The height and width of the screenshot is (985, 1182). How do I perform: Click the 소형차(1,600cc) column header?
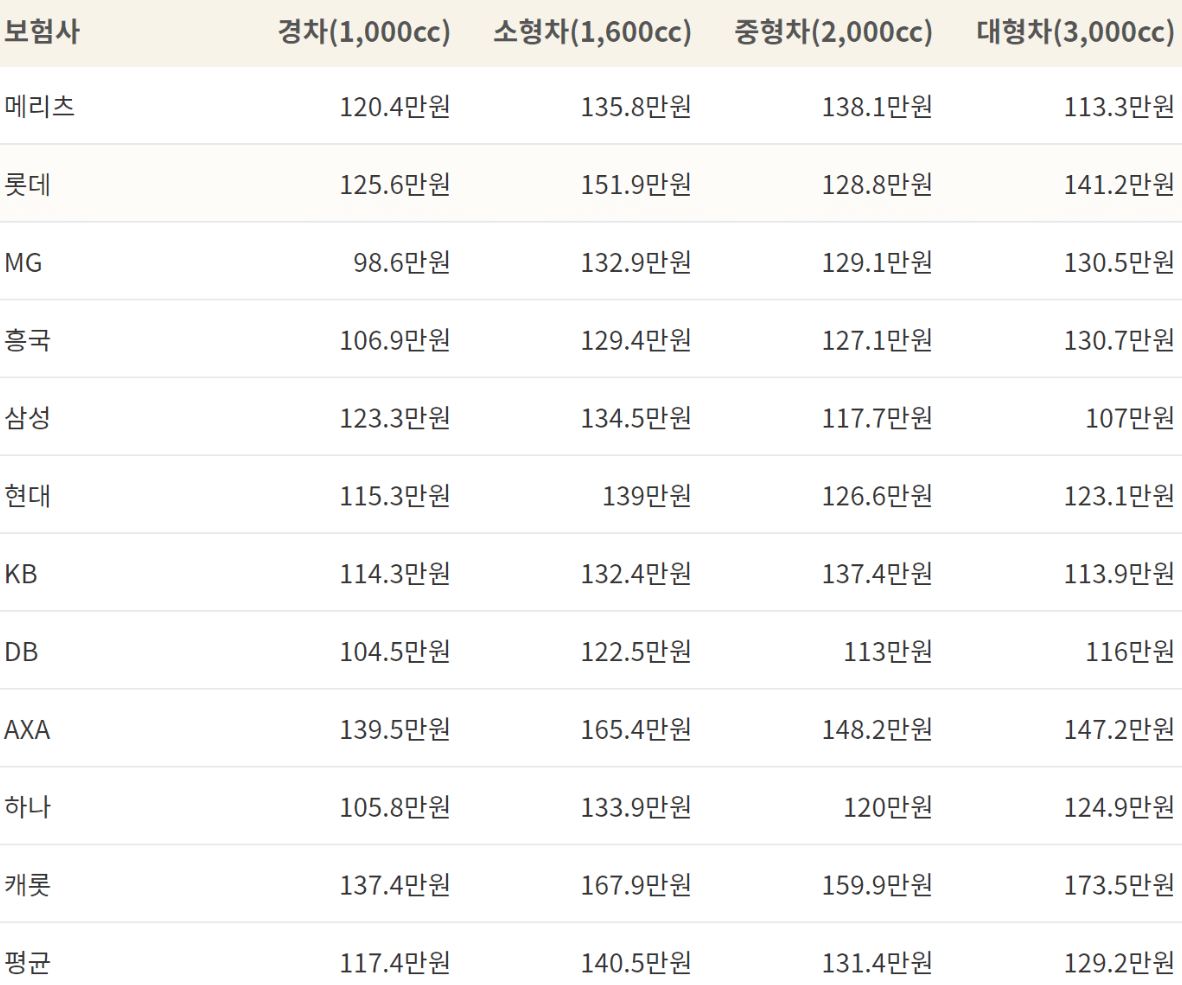coord(593,32)
